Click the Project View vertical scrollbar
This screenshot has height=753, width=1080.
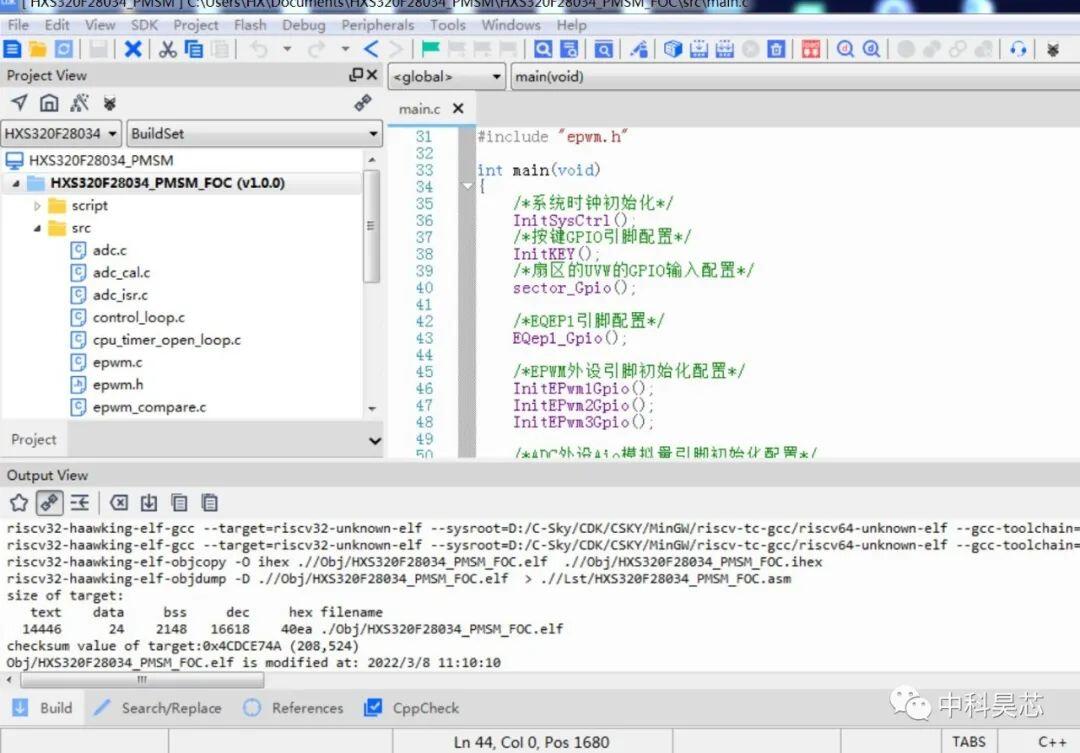[371, 227]
